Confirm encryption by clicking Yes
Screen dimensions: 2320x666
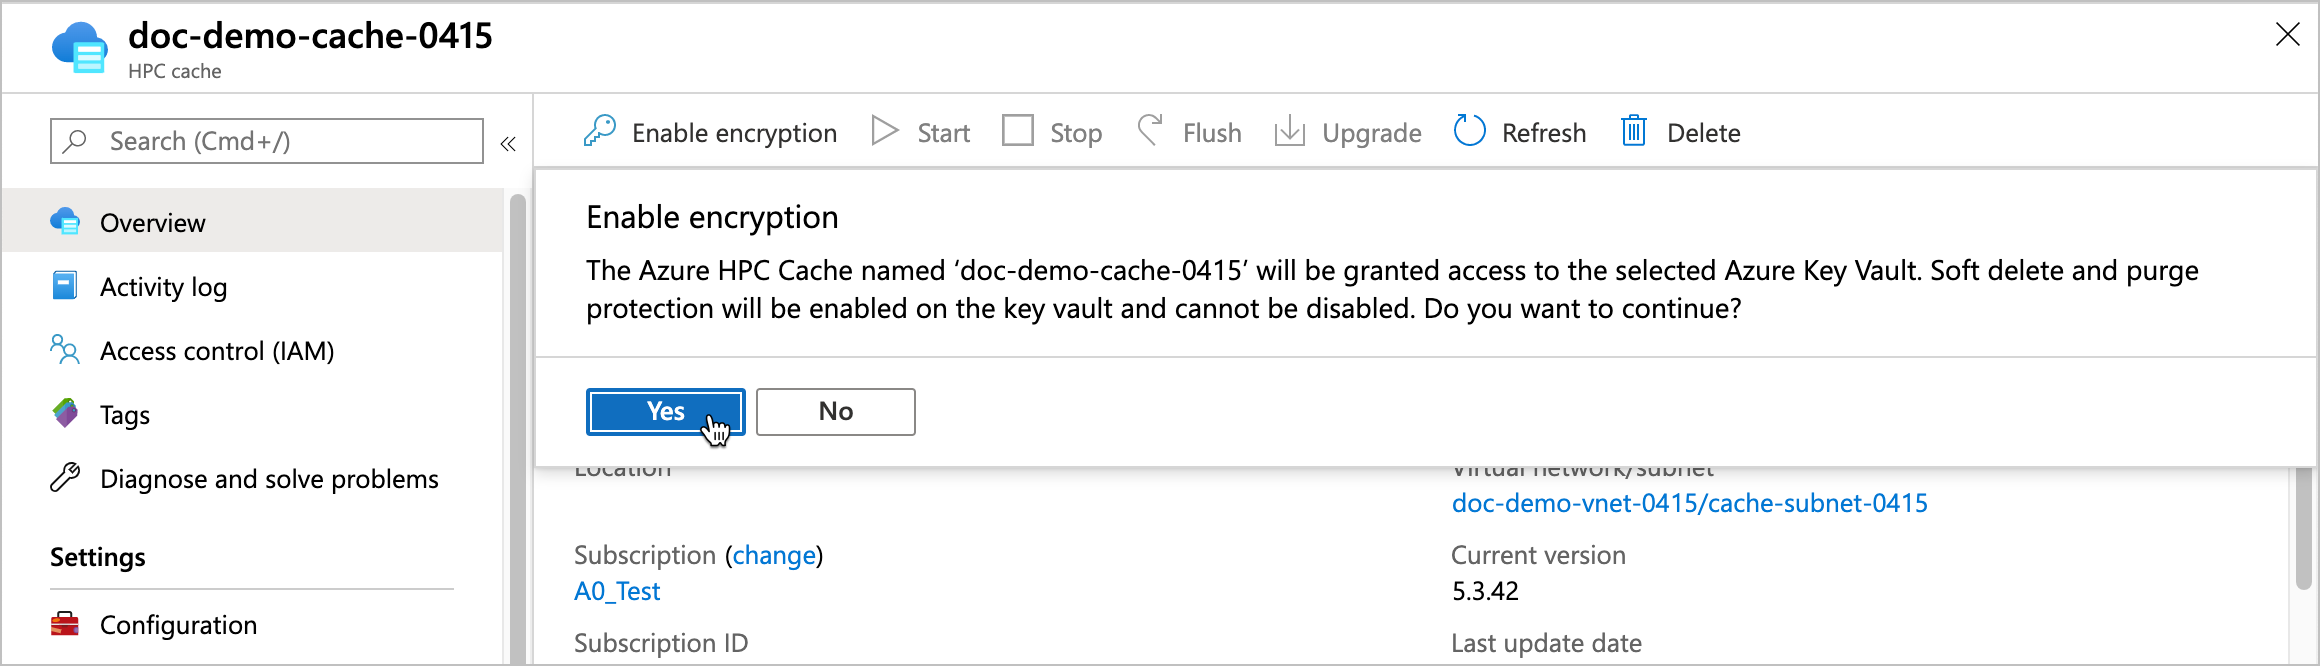click(665, 411)
